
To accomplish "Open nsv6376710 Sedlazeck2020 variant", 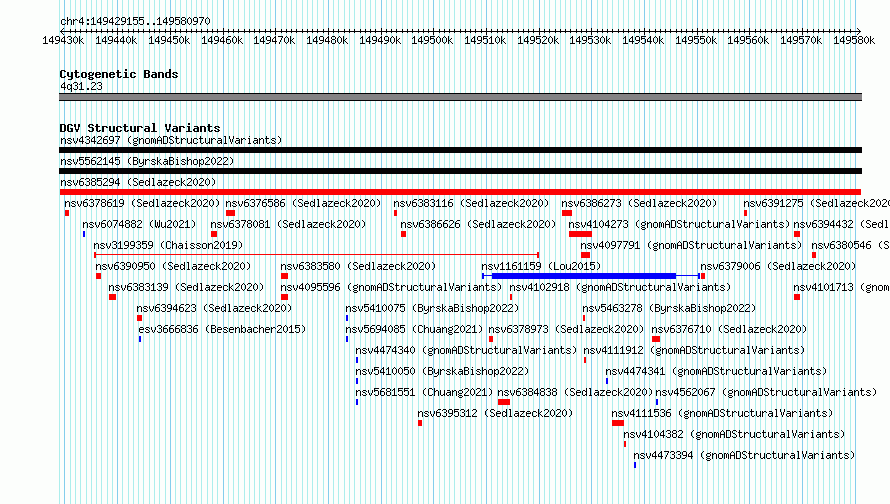I will (x=729, y=329).
